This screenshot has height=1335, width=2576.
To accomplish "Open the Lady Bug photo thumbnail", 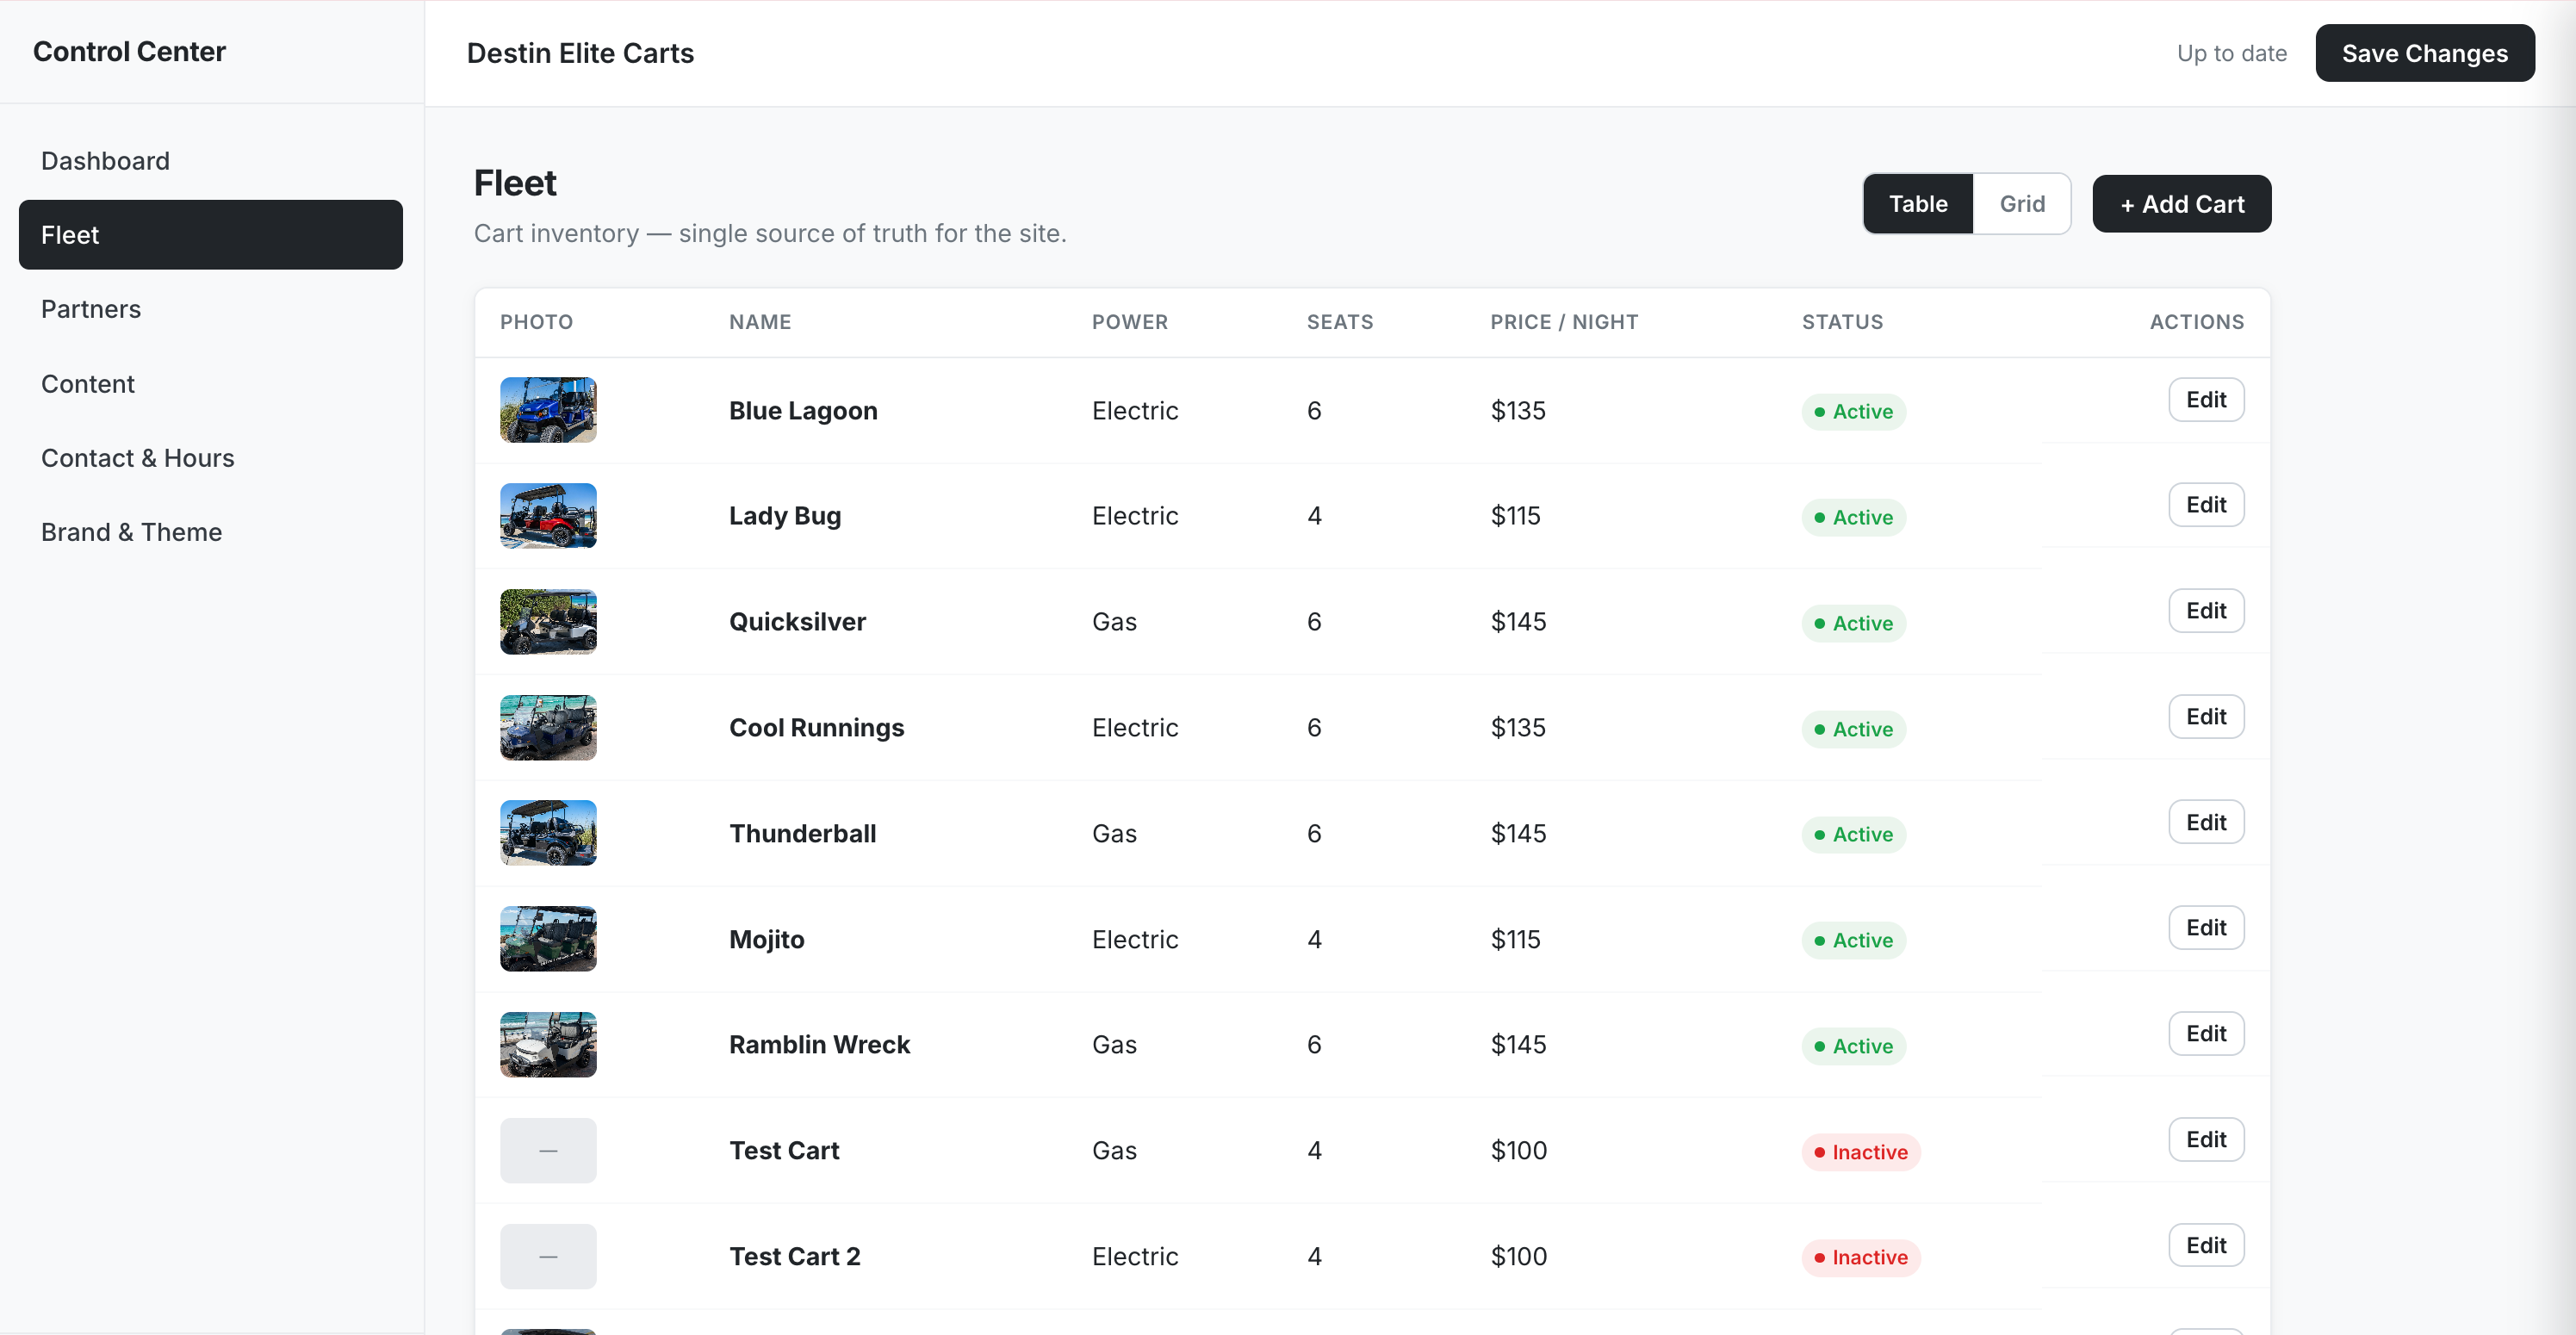I will [548, 516].
